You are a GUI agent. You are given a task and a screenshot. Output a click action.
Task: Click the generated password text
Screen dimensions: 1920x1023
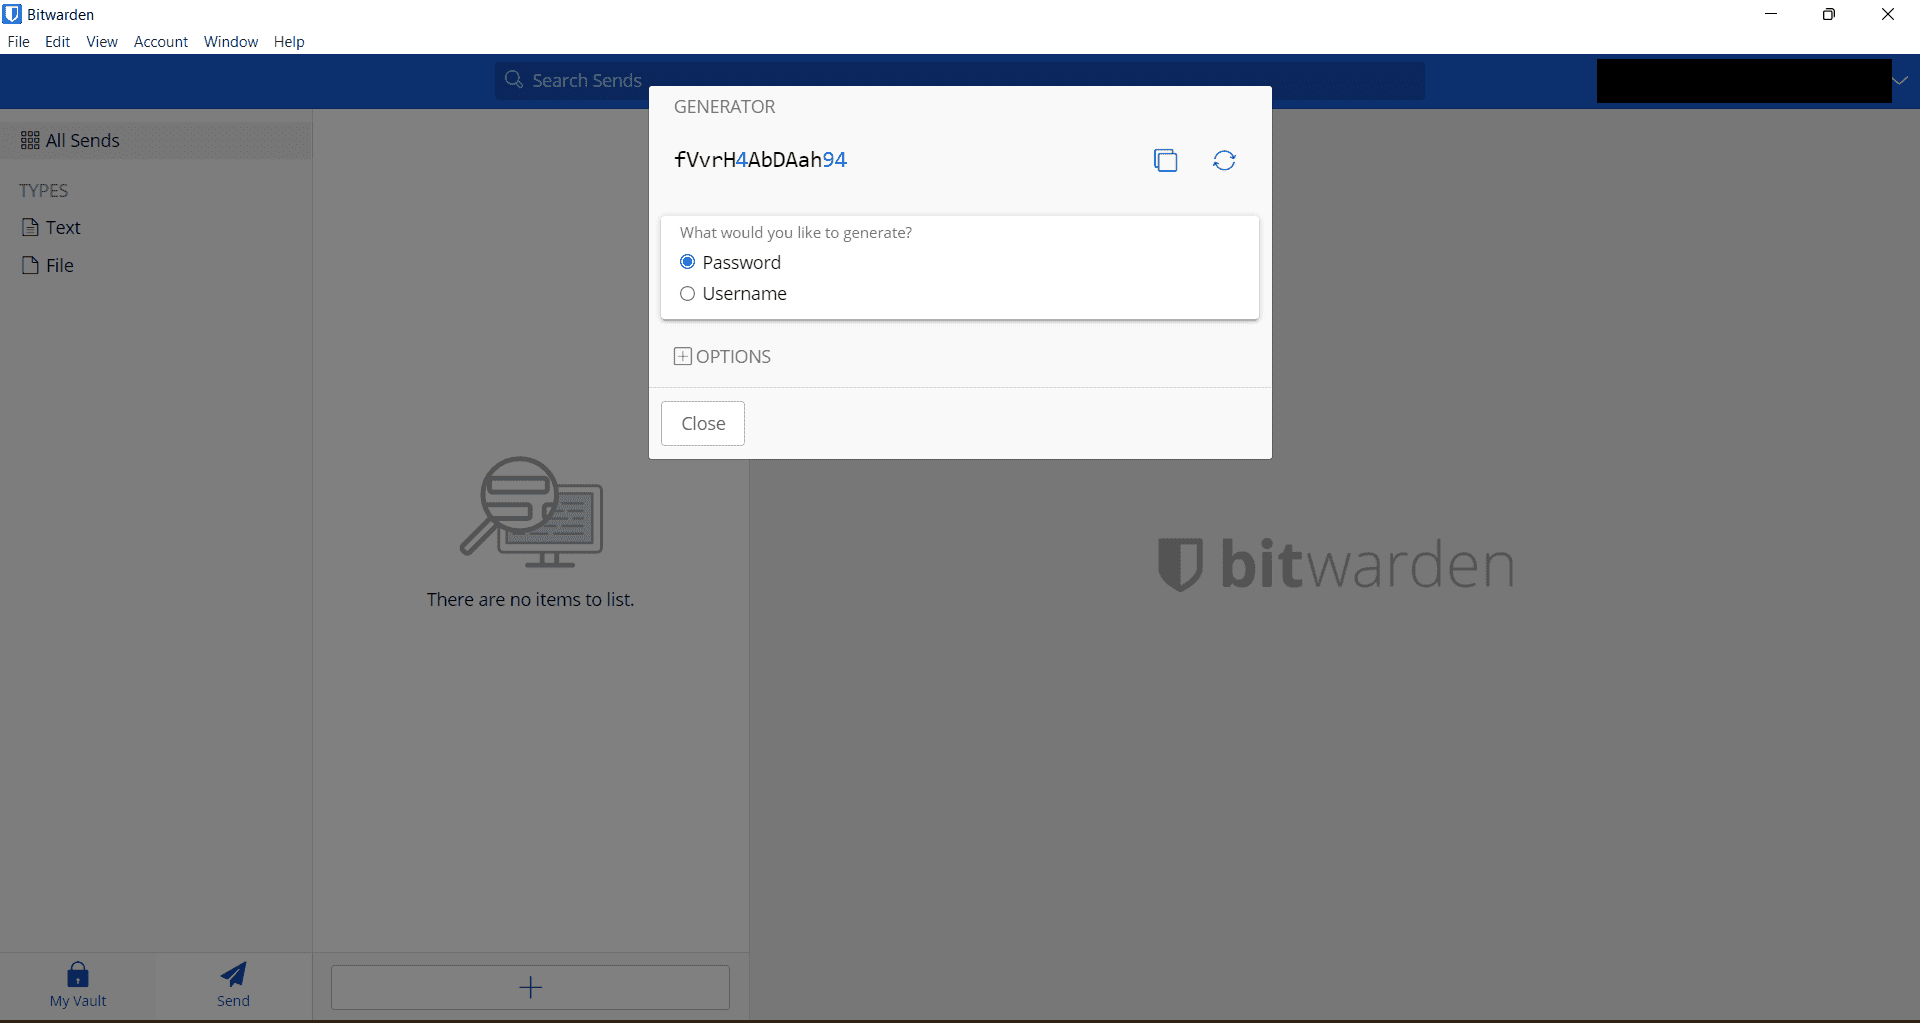click(760, 160)
